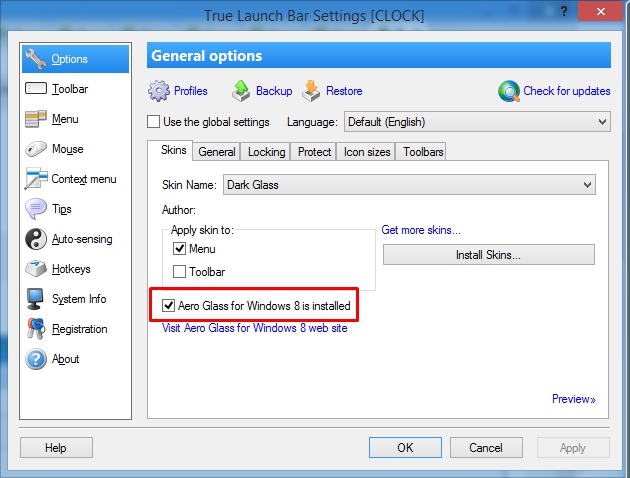Open Profiles gear icon
Image resolution: width=630 pixels, height=478 pixels.
coord(159,91)
